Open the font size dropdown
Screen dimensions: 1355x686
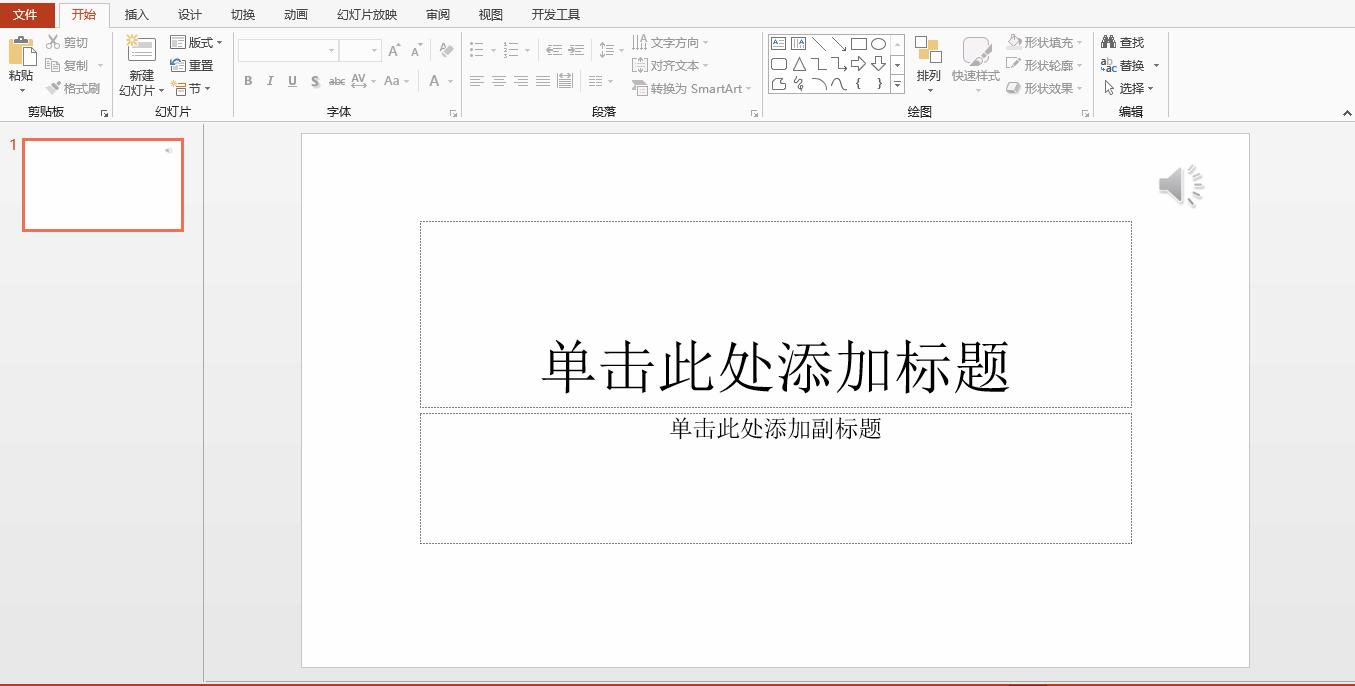tap(376, 49)
